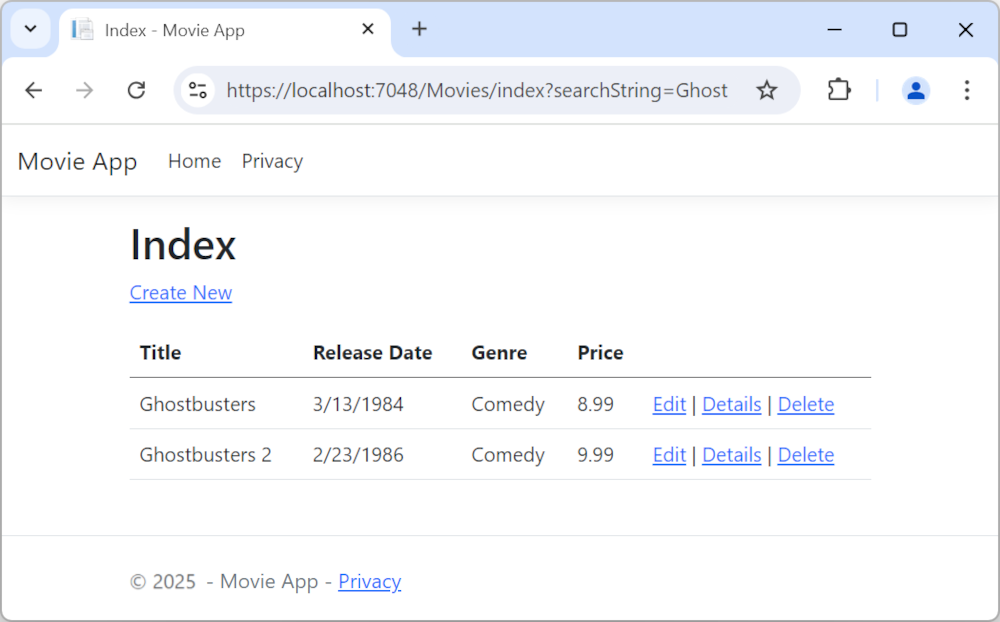The height and width of the screenshot is (622, 1000).
Task: Open the browser profile avatar
Action: (916, 90)
